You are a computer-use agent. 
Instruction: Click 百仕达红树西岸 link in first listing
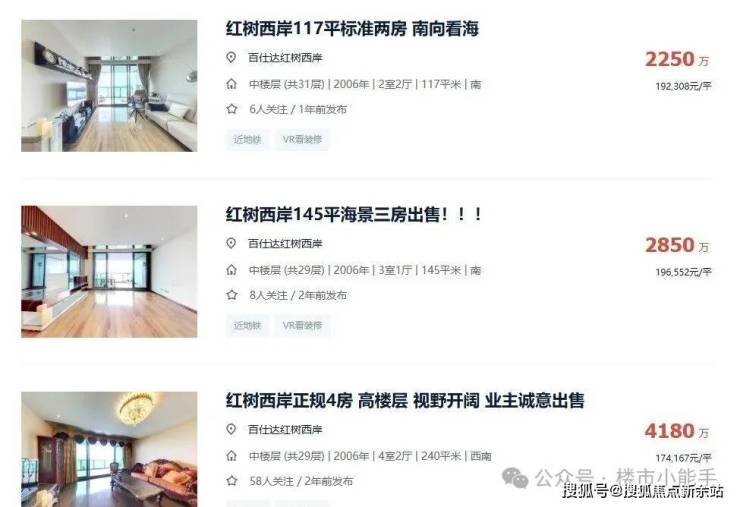point(285,58)
